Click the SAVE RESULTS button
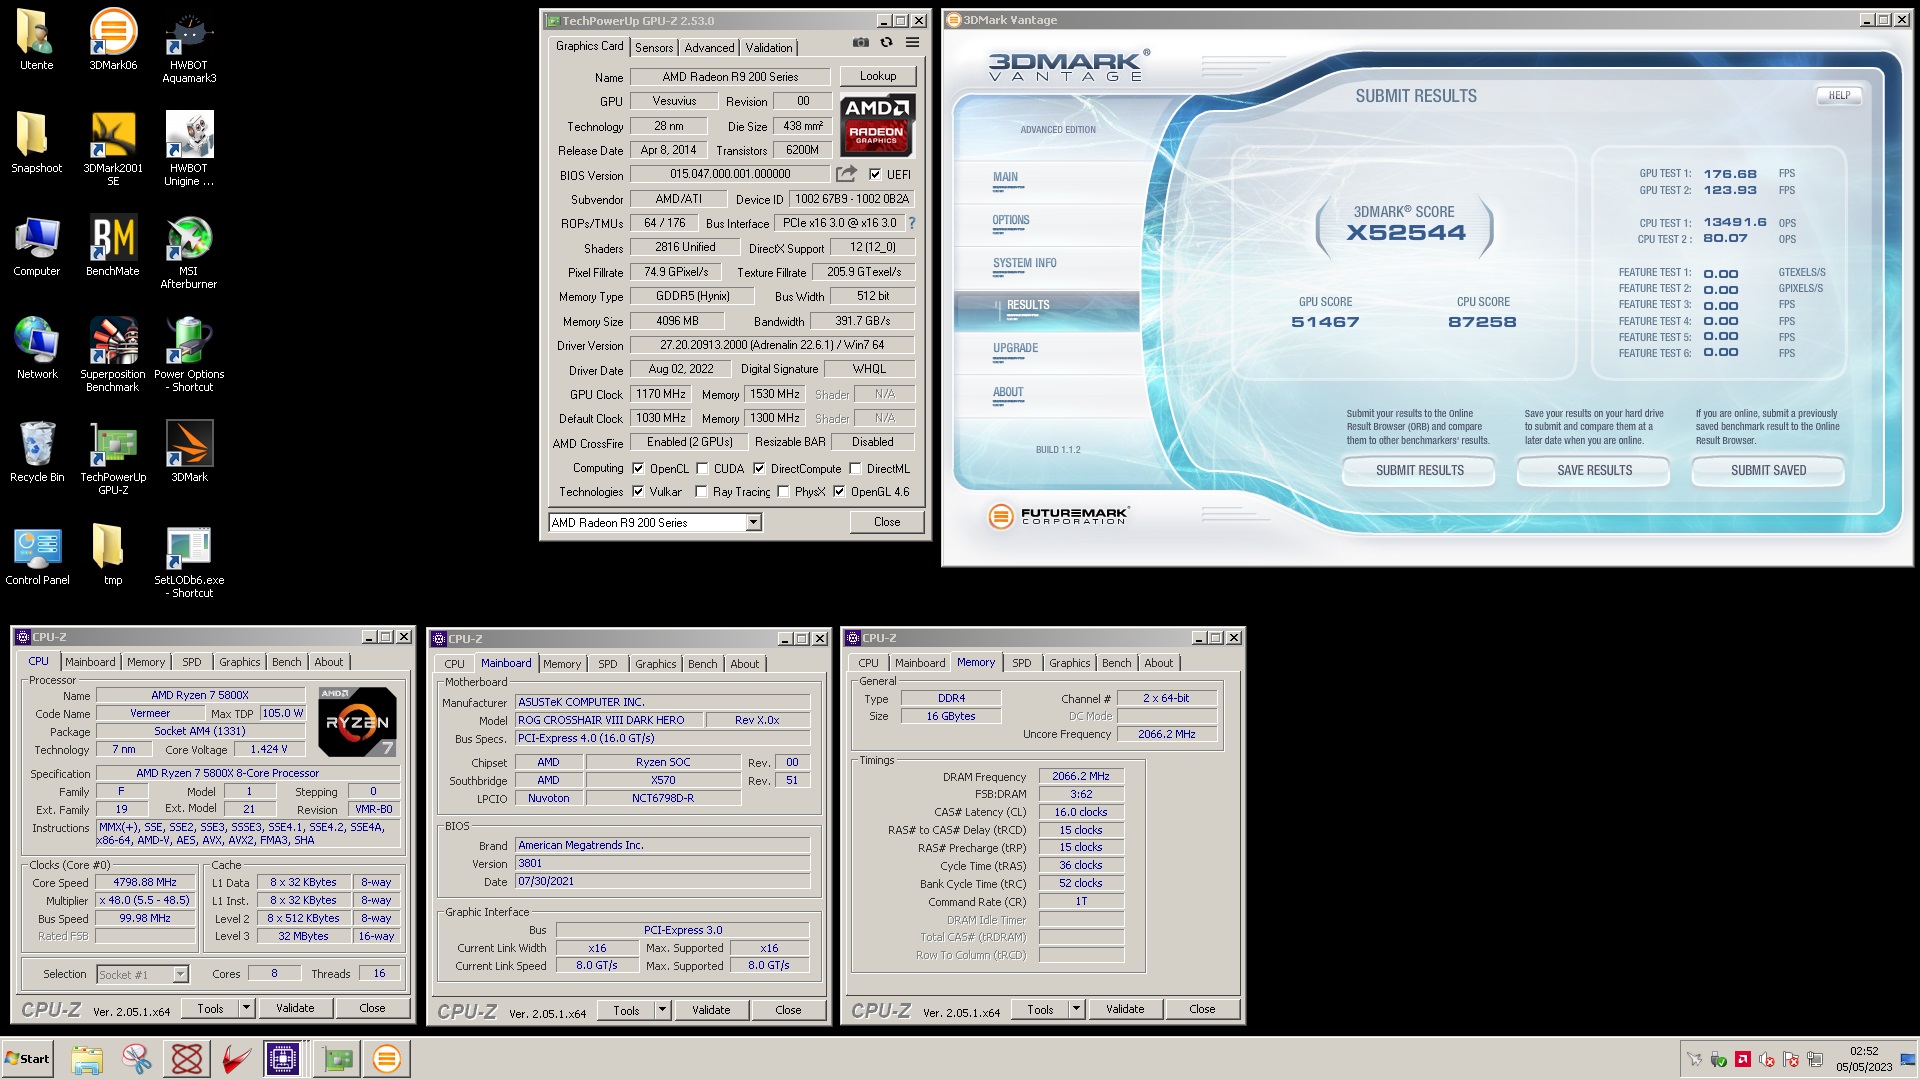Screen dimensions: 1920x1080 point(1594,471)
